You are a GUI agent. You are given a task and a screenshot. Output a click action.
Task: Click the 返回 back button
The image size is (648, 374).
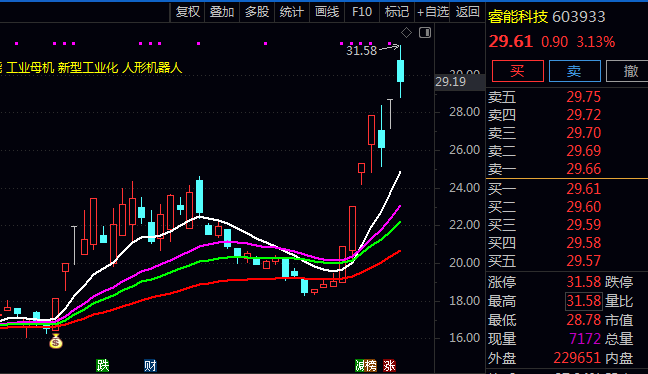pyautogui.click(x=467, y=12)
